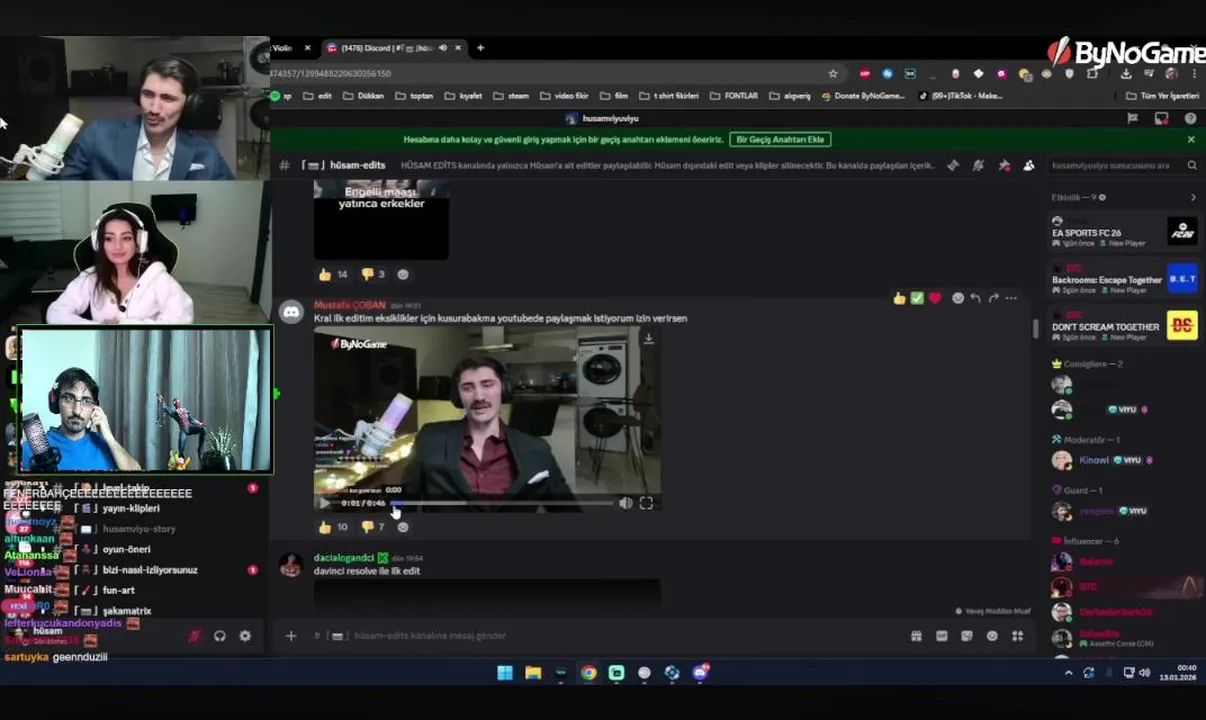Viewport: 1206px width, 720px height.
Task: Open the embedded video in fullscreen
Action: [x=646, y=504]
